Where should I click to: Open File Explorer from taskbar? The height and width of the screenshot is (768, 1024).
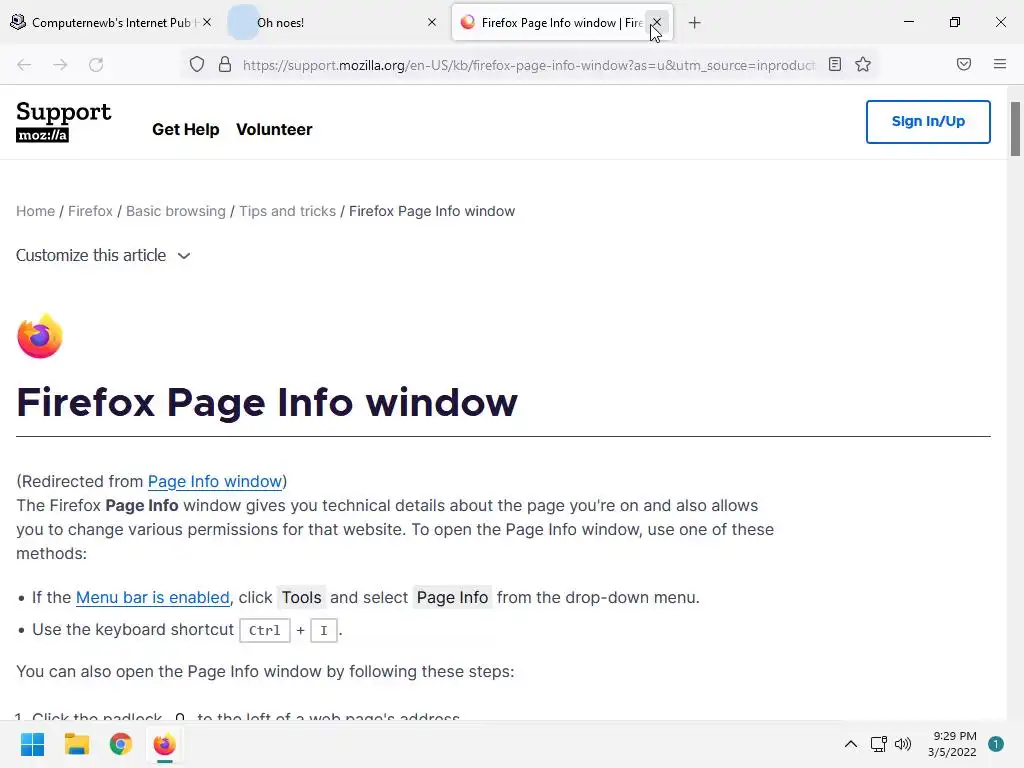pos(76,744)
